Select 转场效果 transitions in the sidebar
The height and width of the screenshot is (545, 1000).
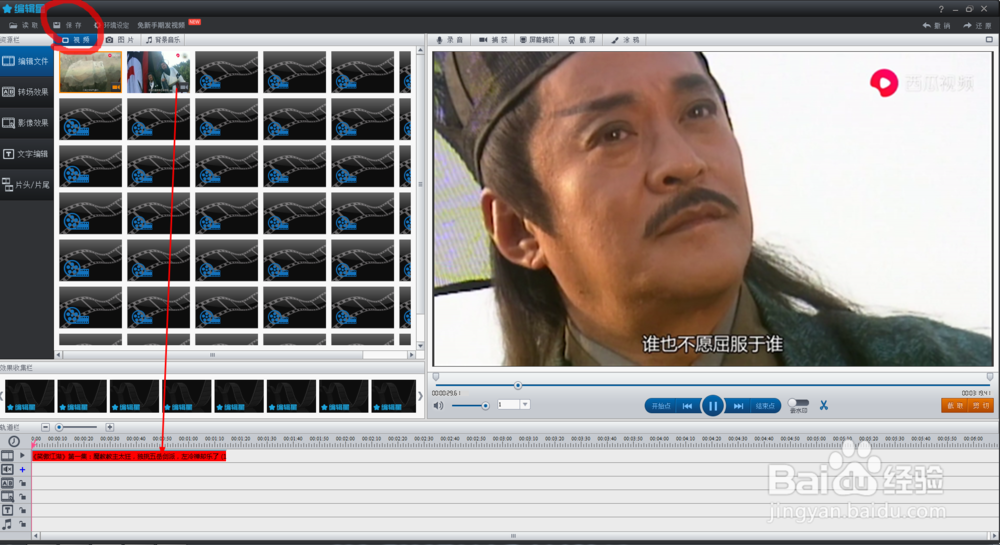pyautogui.click(x=26, y=92)
